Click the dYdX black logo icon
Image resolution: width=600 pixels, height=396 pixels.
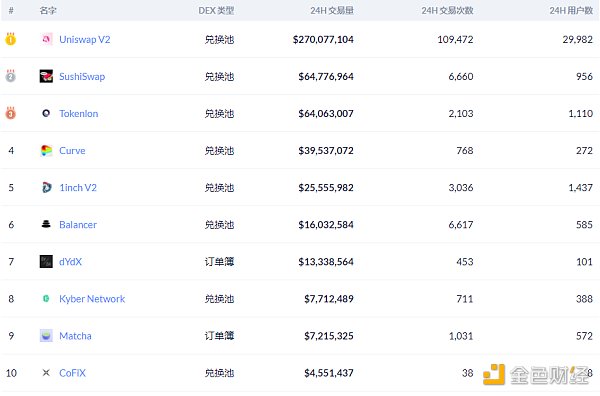pos(46,262)
